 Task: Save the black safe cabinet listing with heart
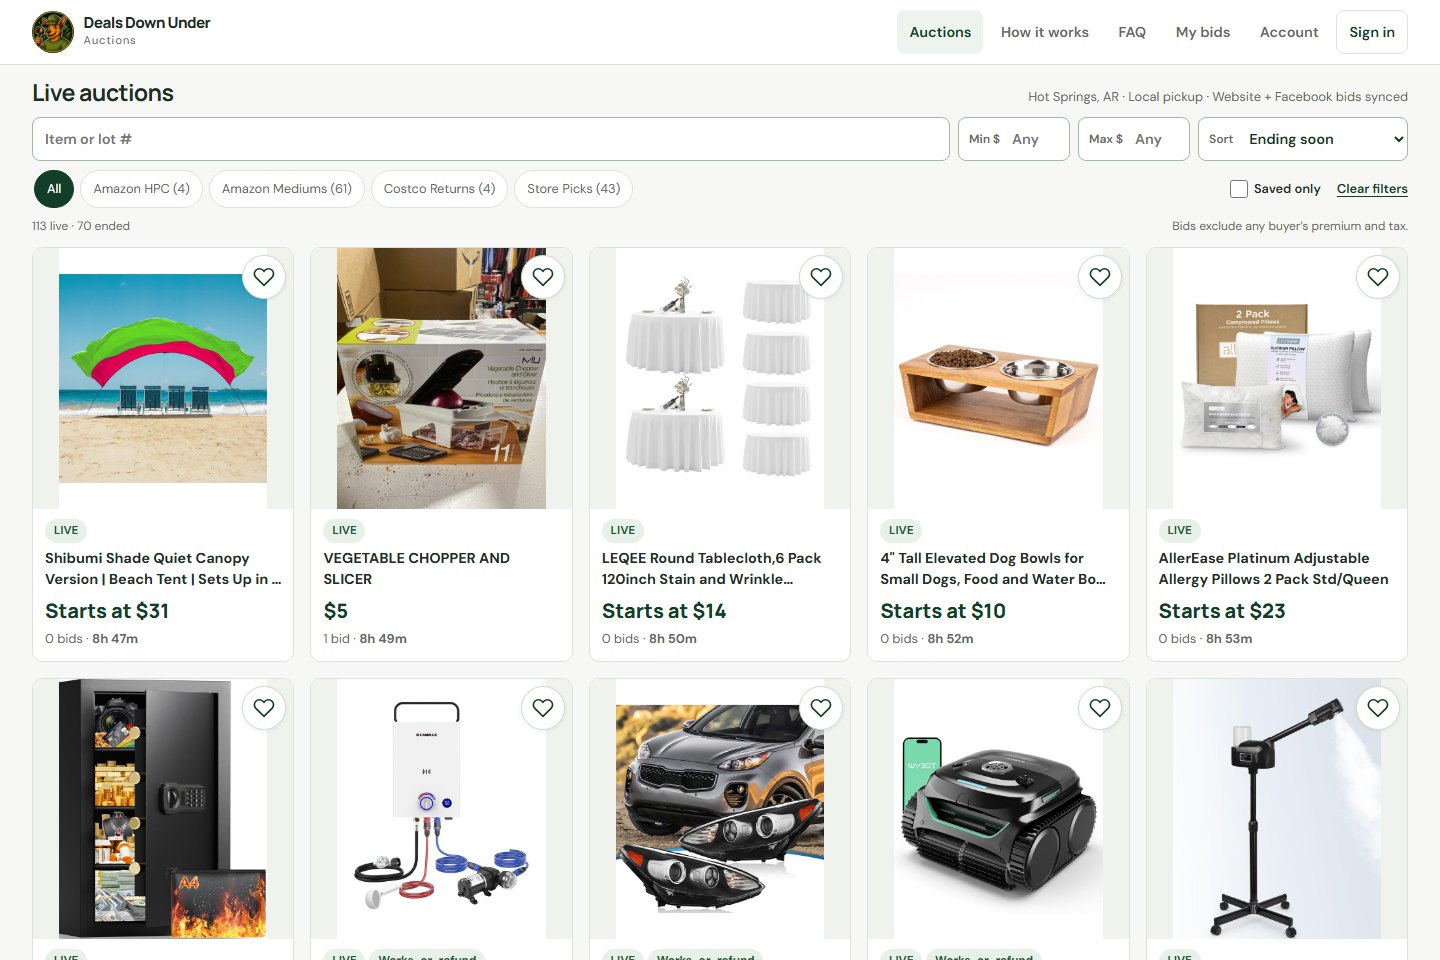coord(264,708)
